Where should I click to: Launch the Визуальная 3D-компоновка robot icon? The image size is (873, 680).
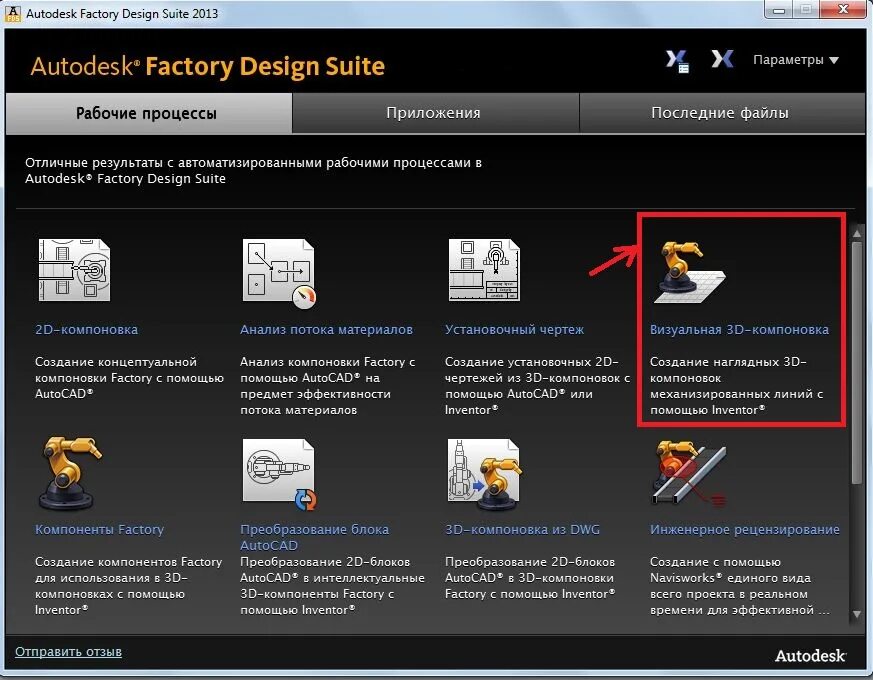pyautogui.click(x=689, y=272)
